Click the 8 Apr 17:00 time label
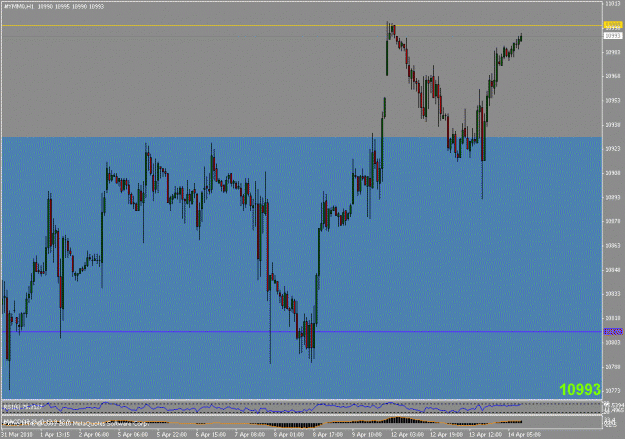Image resolution: width=625 pixels, height=439 pixels. 327,434
